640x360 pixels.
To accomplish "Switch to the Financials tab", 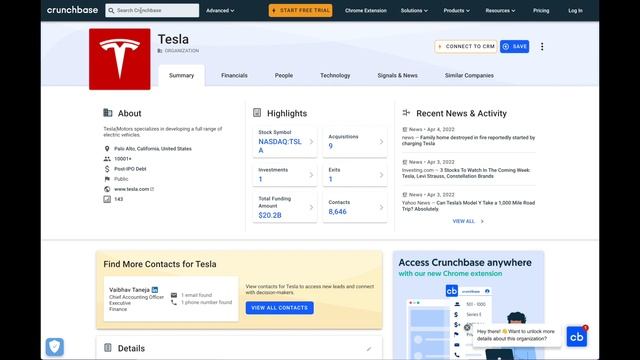I will 234,76.
